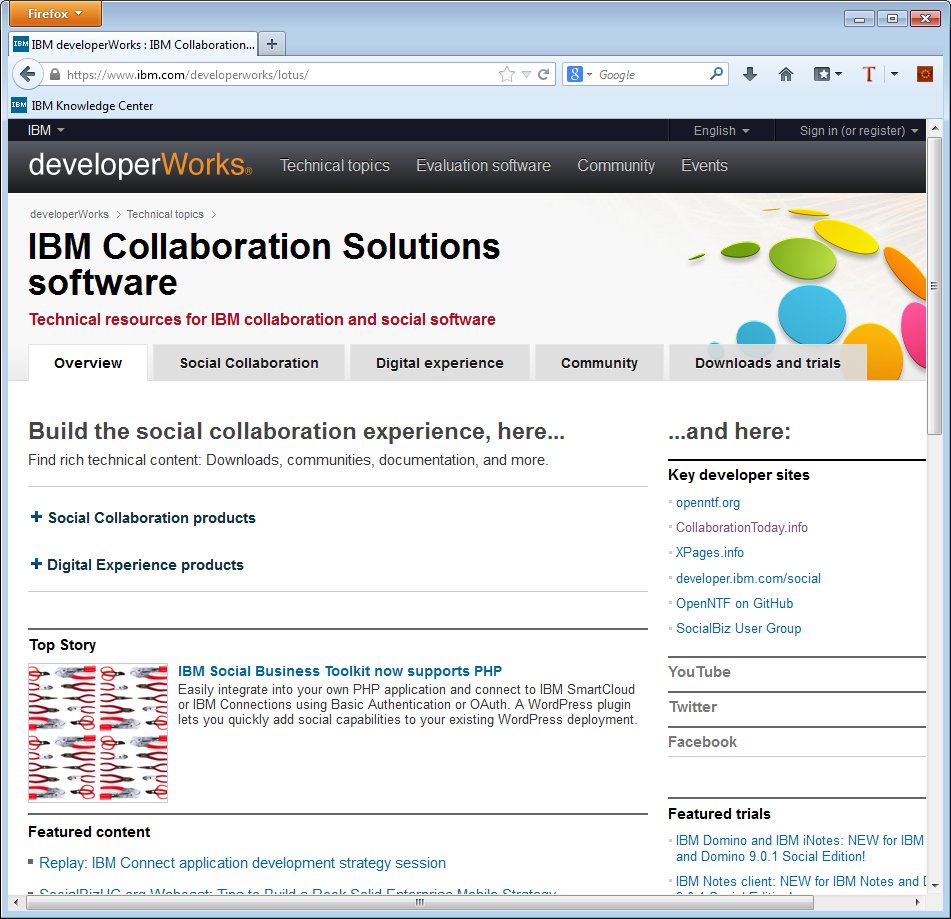Open the openntf.org link
Image resolution: width=951 pixels, height=919 pixels.
[708, 503]
